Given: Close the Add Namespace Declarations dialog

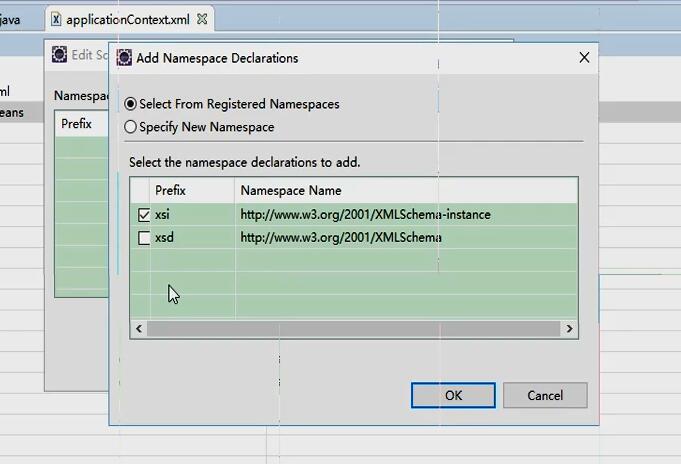Looking at the screenshot, I should point(584,57).
